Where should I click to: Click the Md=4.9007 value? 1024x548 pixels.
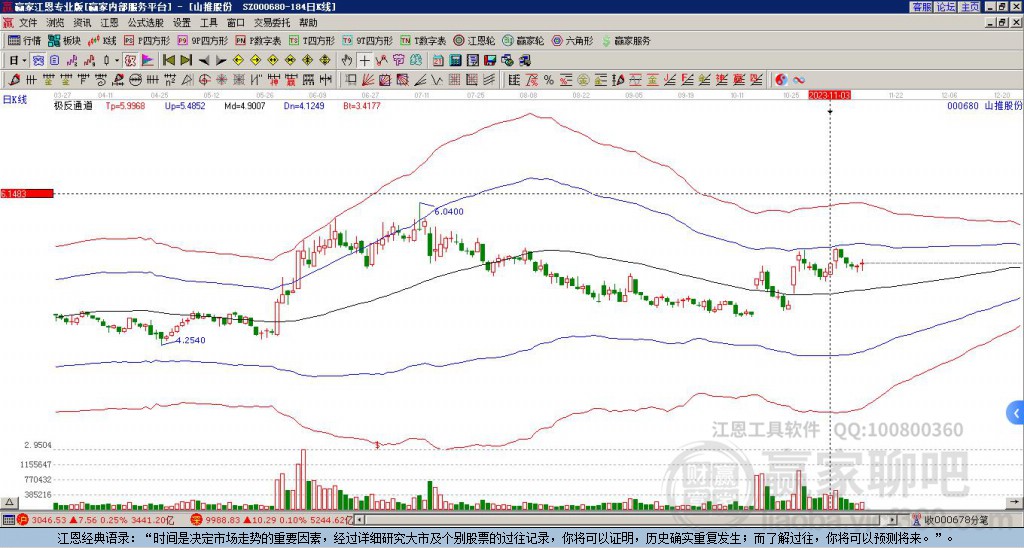click(x=244, y=105)
